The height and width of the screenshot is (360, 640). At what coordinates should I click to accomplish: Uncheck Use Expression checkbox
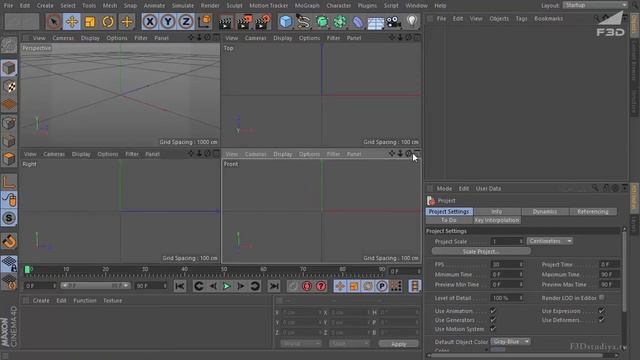[602, 311]
